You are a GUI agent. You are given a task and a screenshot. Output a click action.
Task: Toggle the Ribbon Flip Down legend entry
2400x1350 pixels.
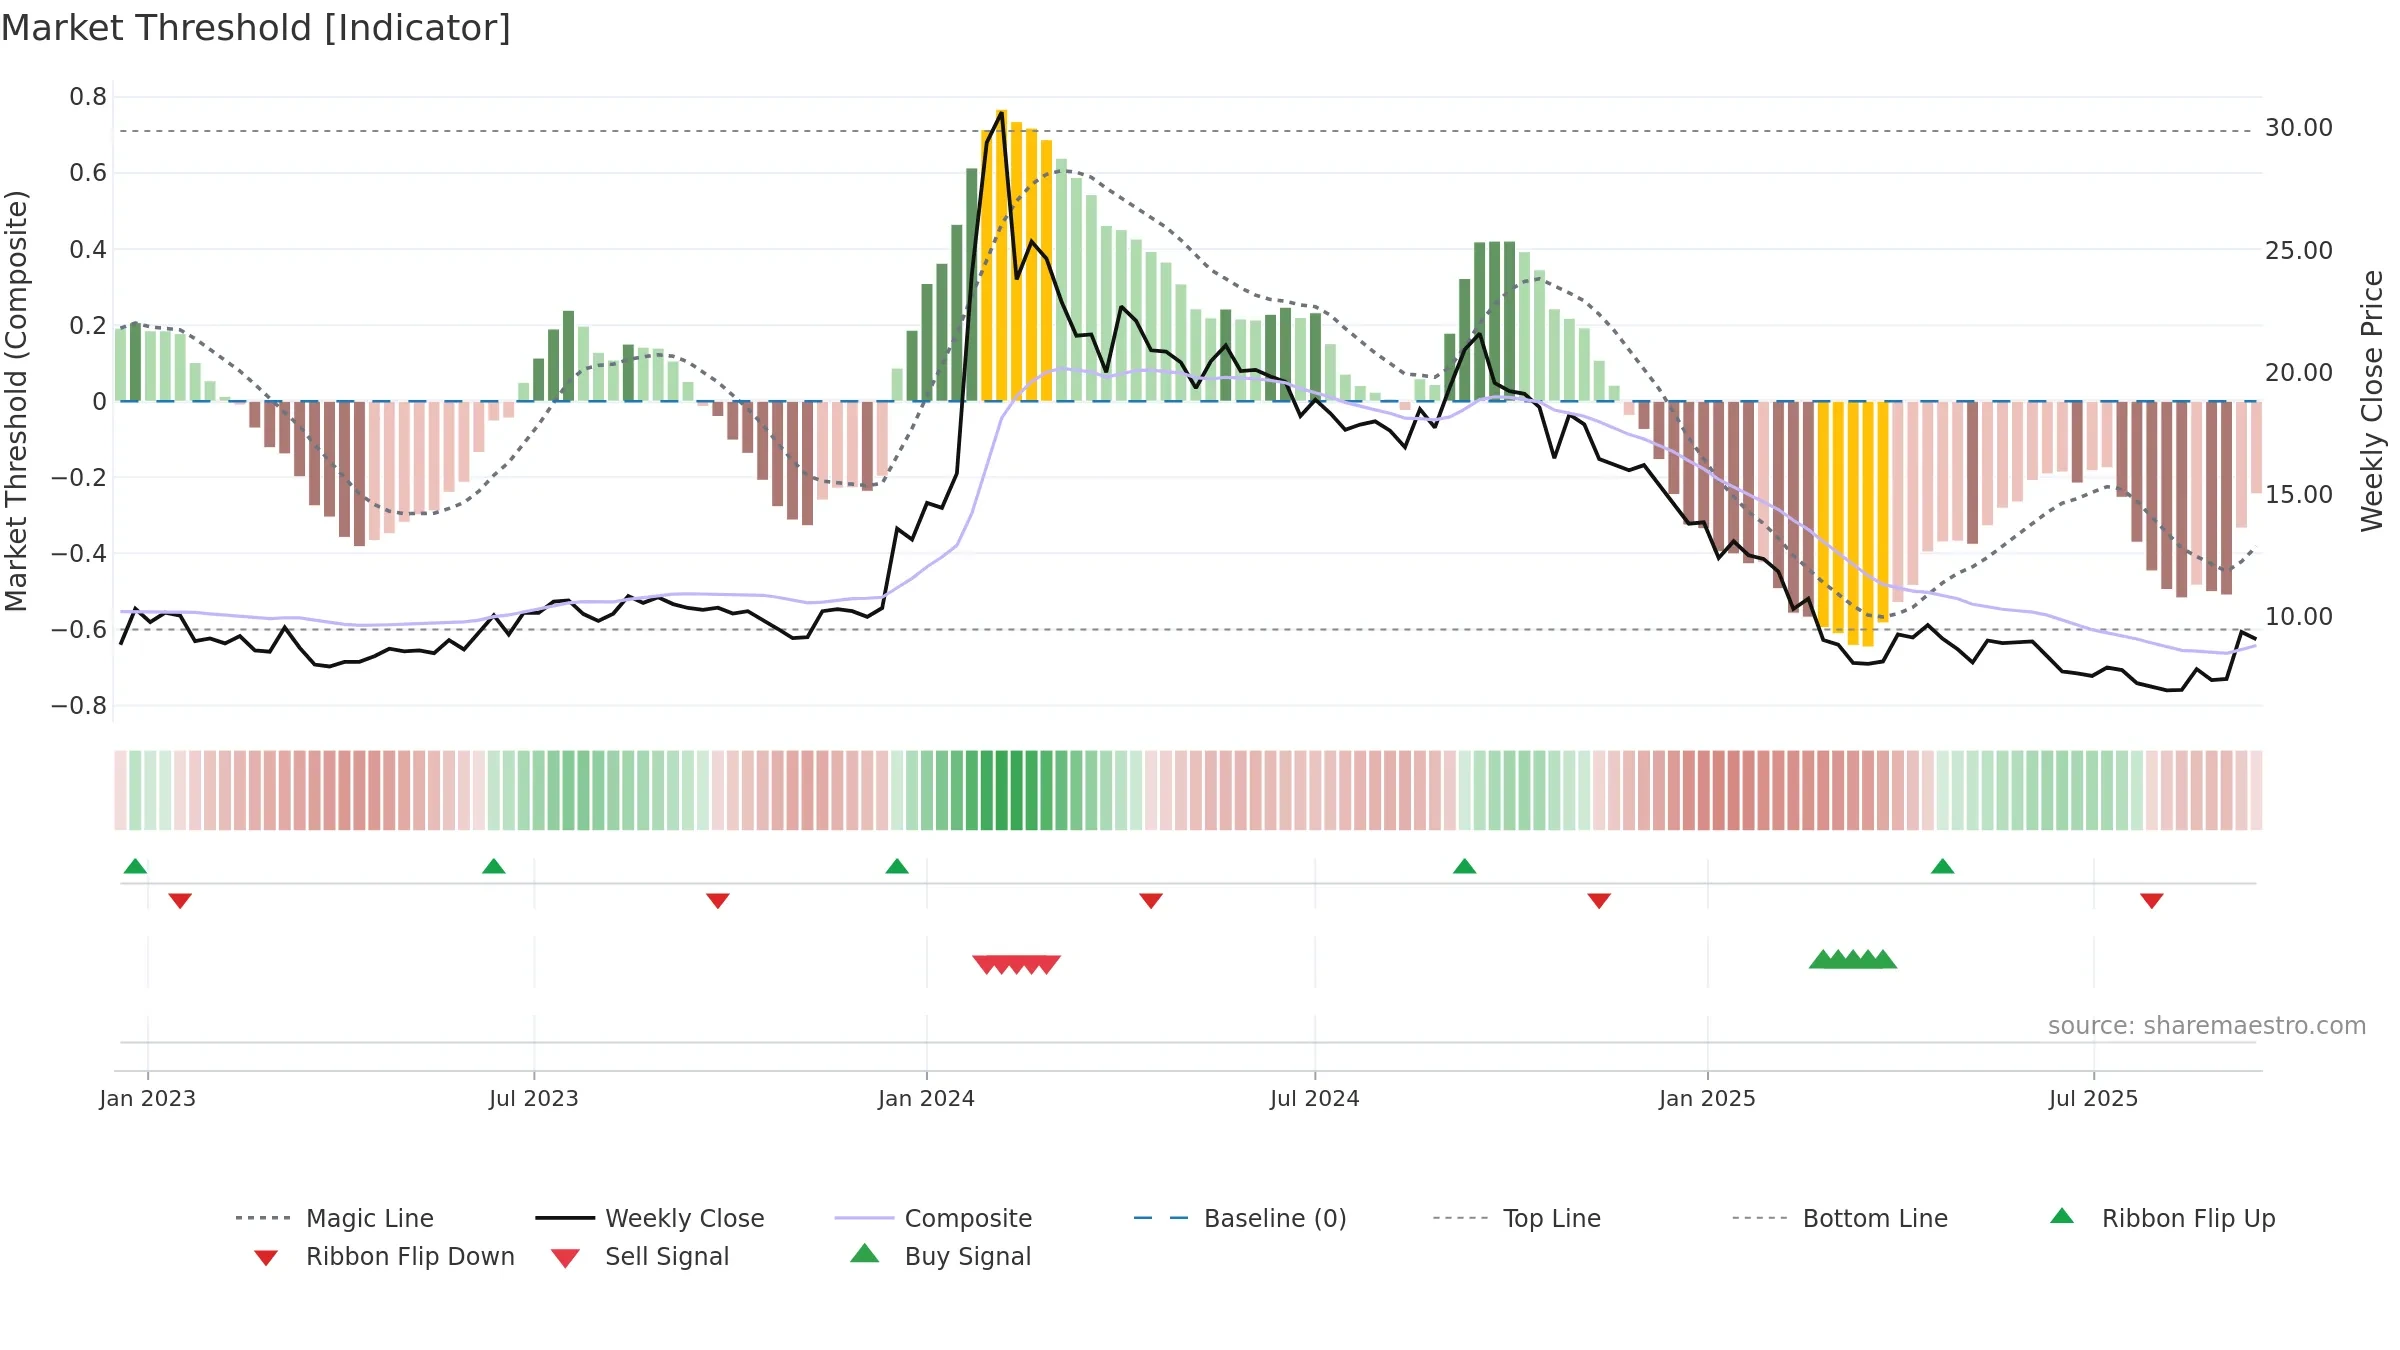[x=384, y=1256]
